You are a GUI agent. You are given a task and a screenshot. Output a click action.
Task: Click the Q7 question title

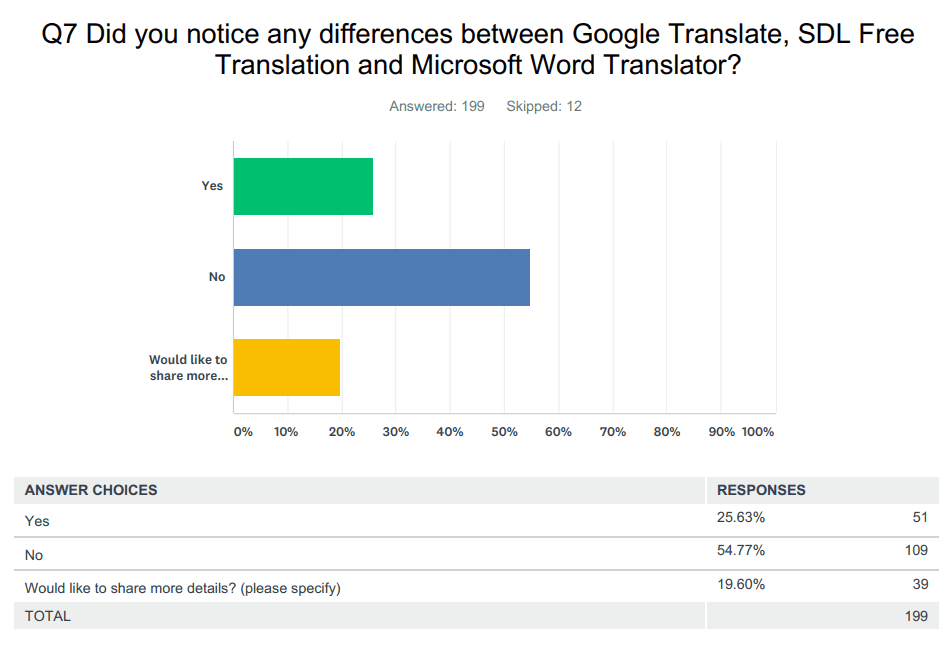(477, 49)
